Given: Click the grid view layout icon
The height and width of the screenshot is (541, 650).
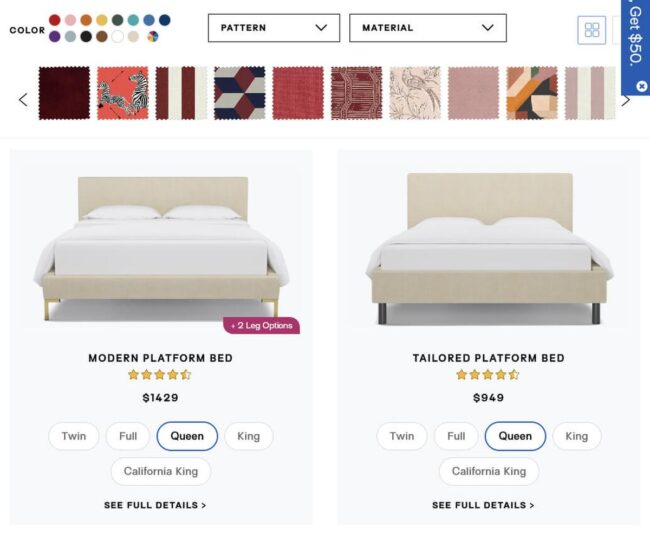Looking at the screenshot, I should click(x=592, y=30).
